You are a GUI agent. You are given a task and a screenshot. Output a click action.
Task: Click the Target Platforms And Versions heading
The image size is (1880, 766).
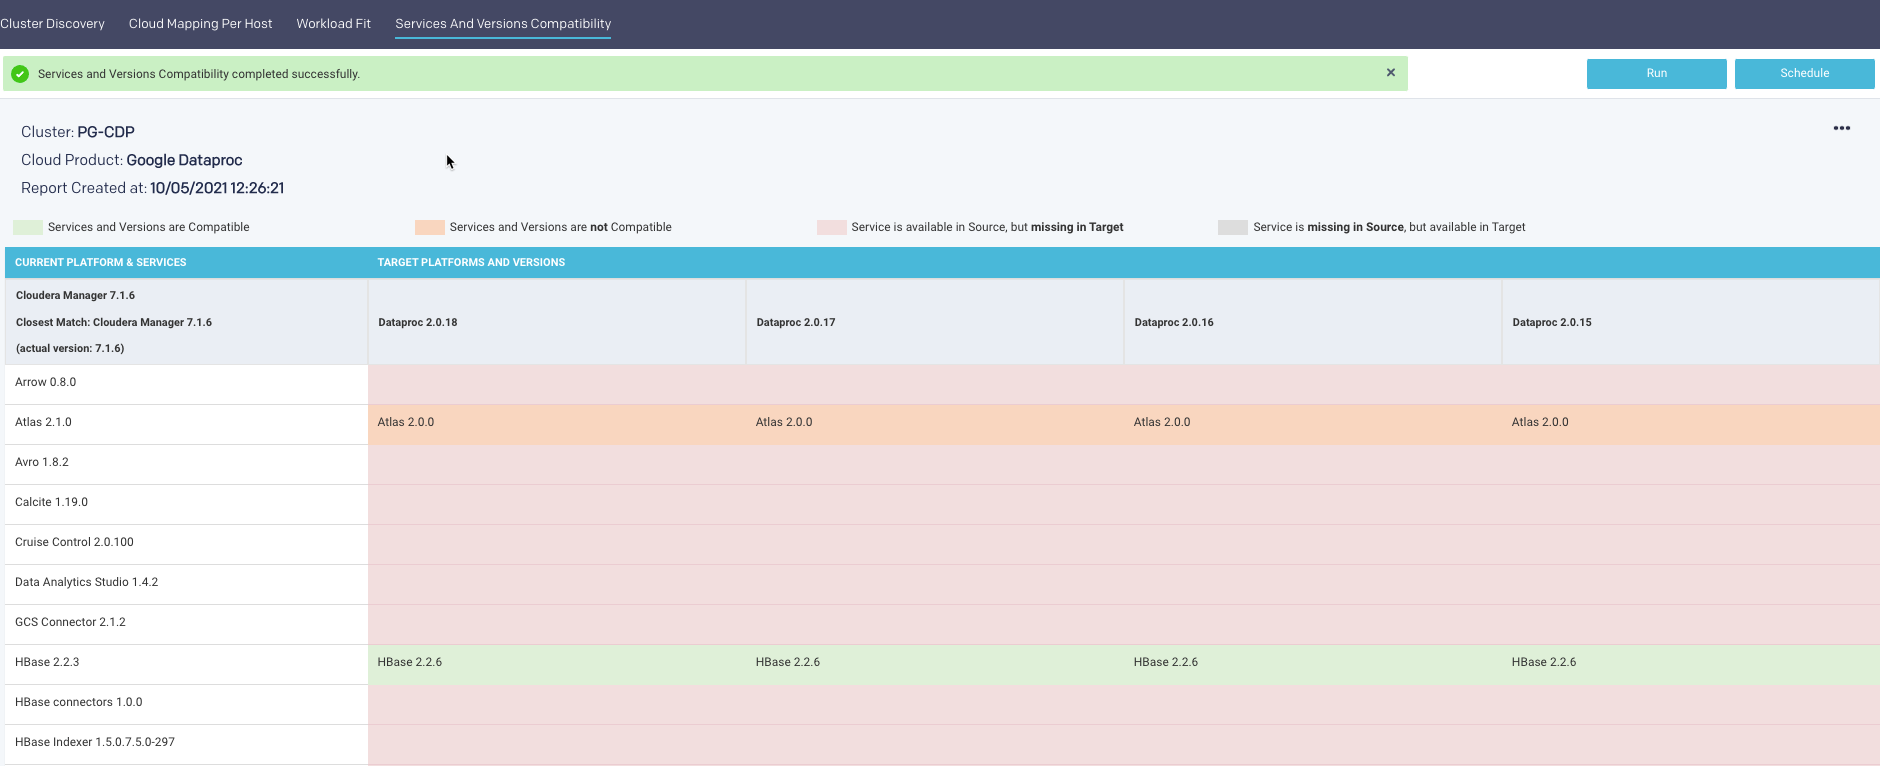471,262
